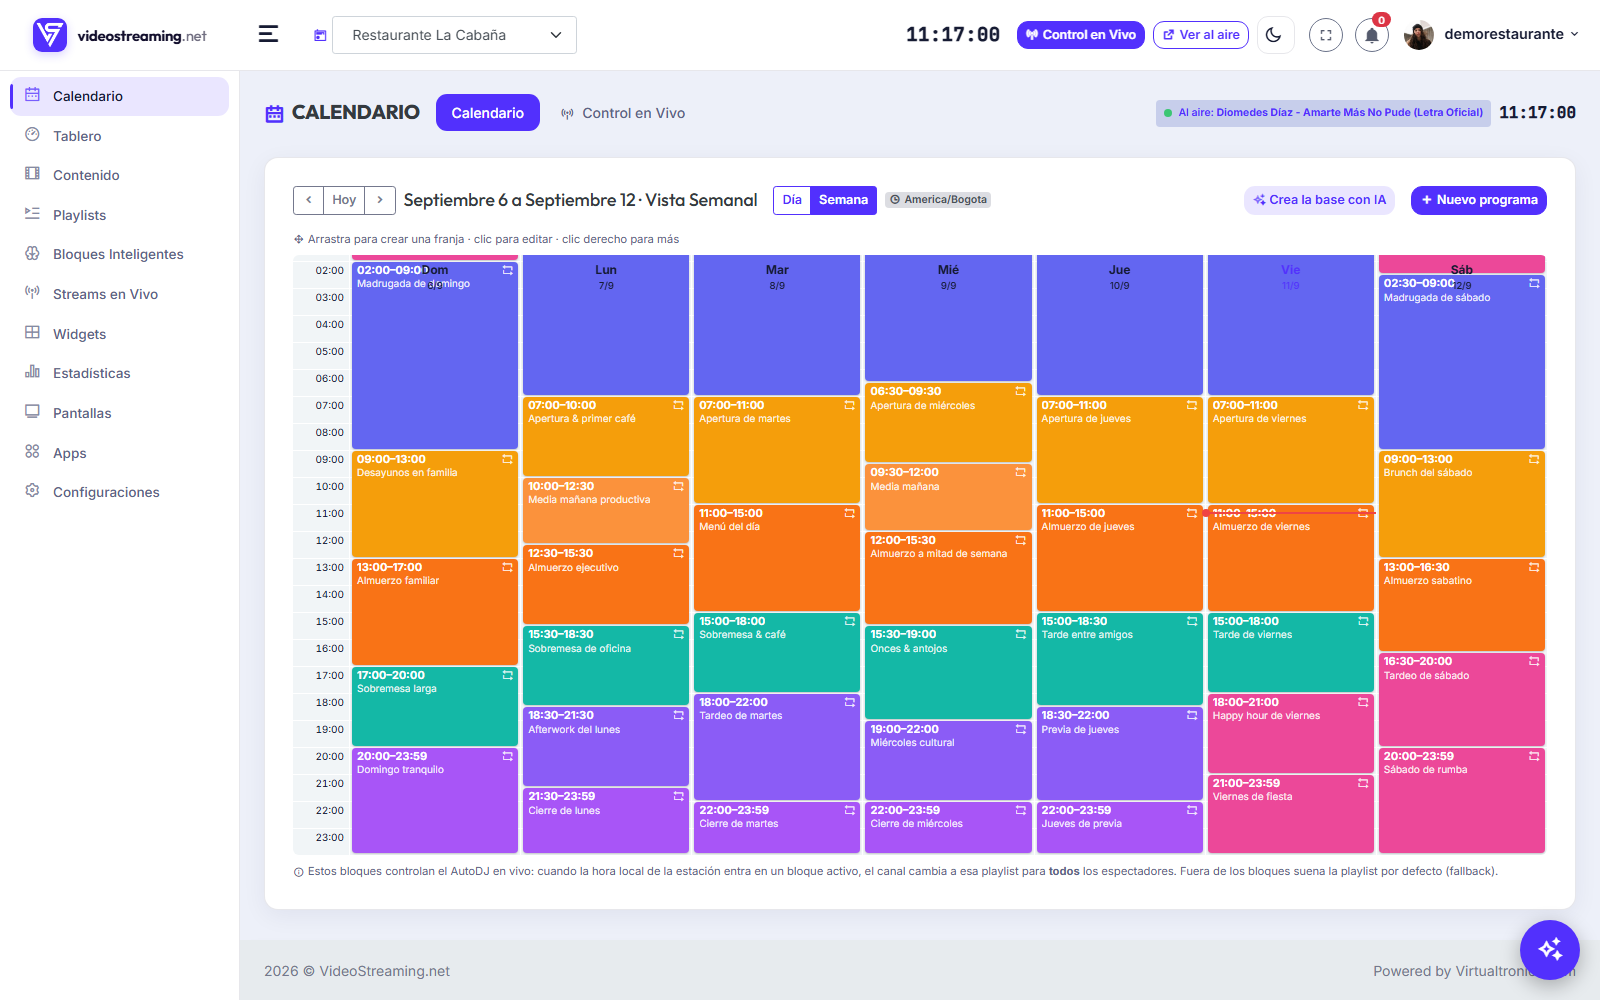Go to previous week arrow
Image resolution: width=1600 pixels, height=1000 pixels.
[308, 200]
